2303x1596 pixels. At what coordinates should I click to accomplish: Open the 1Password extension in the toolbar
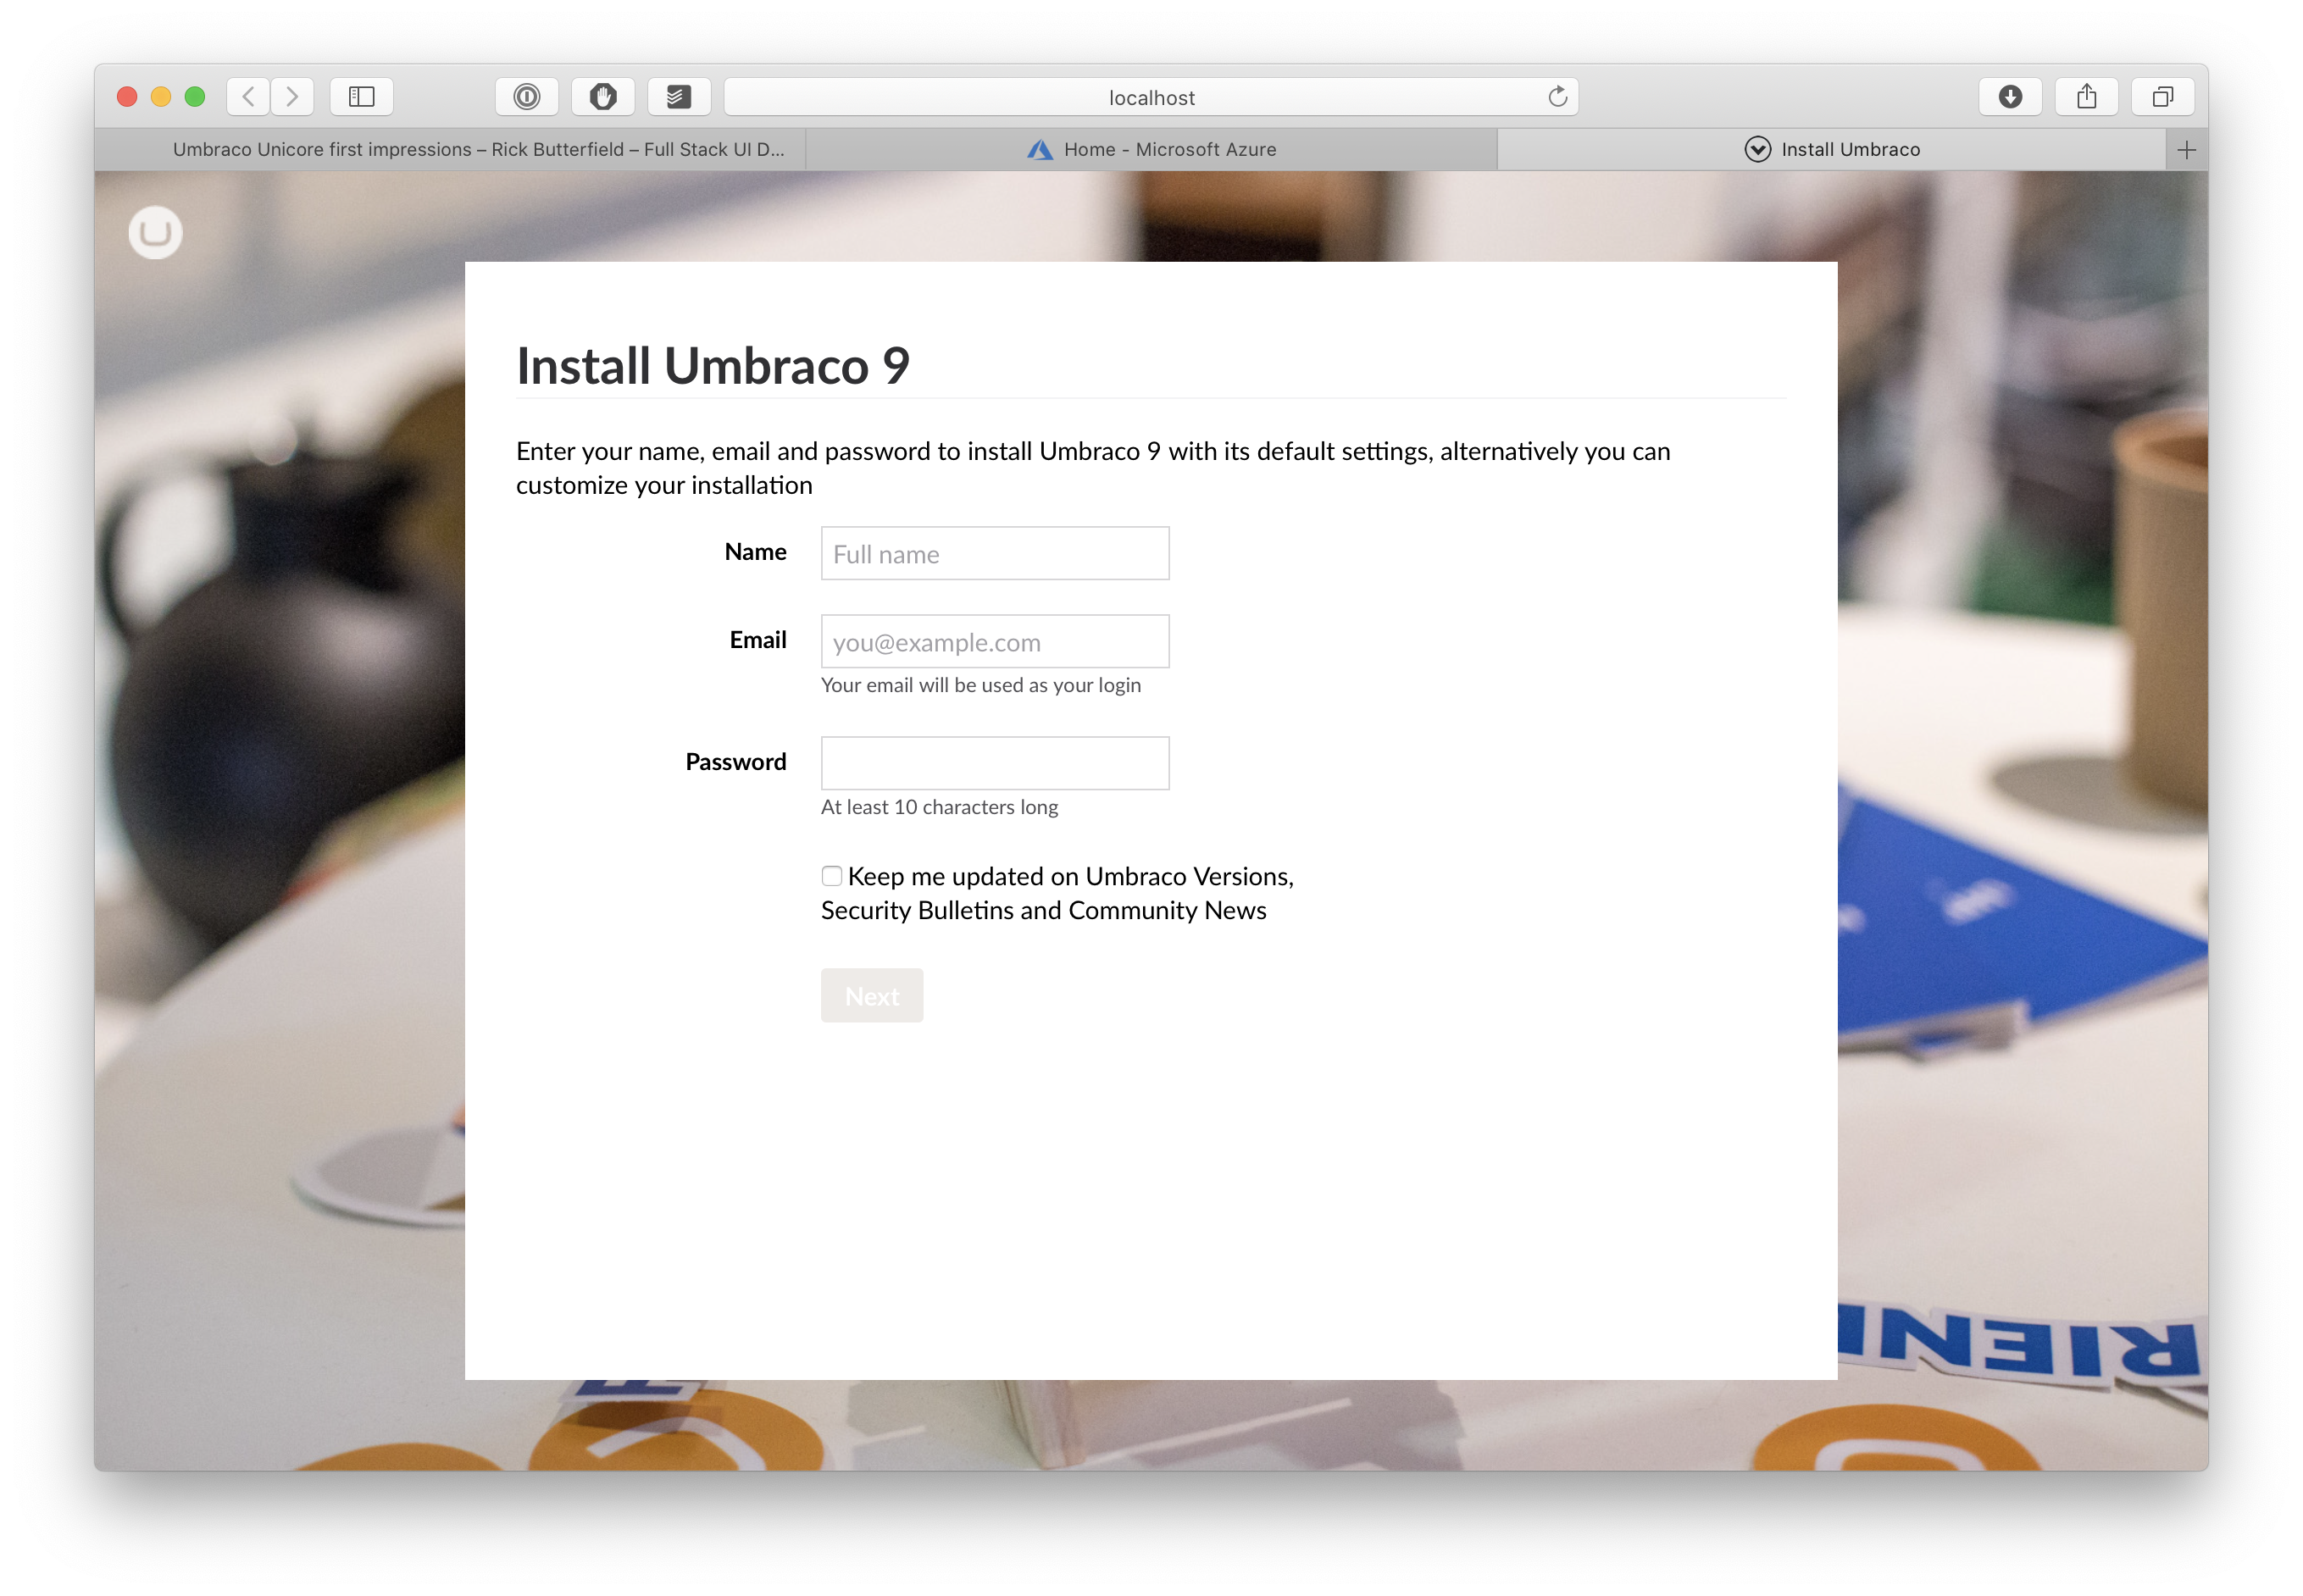click(x=527, y=96)
